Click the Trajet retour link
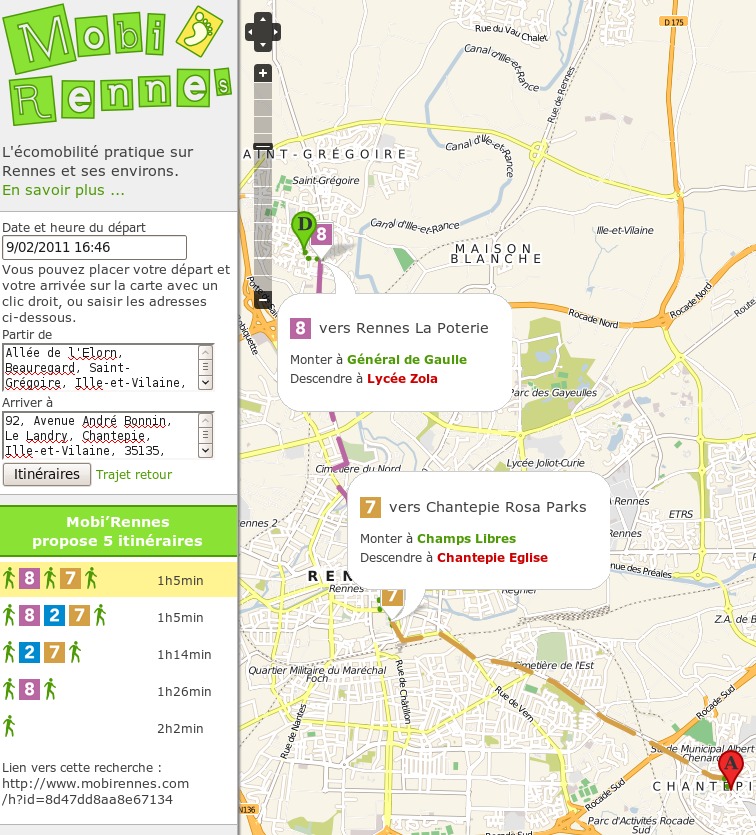756x835 pixels. coord(134,474)
